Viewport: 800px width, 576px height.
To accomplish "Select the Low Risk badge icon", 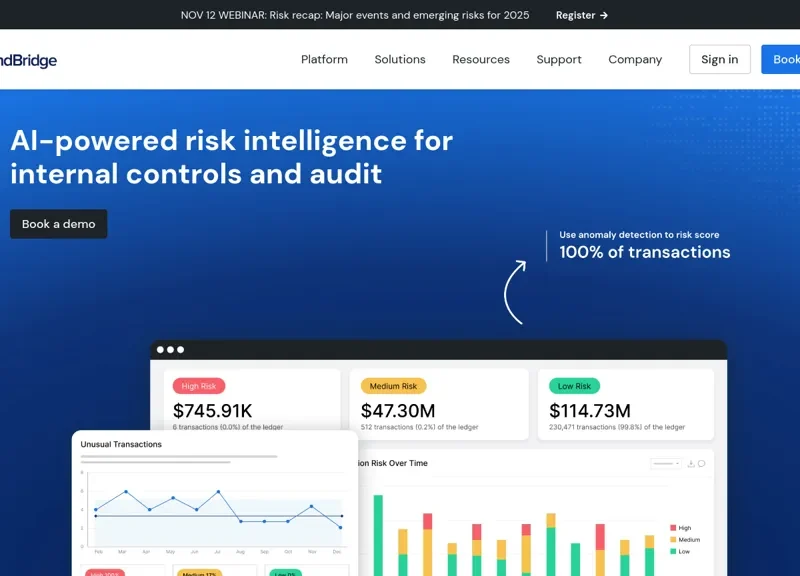I will (x=573, y=385).
